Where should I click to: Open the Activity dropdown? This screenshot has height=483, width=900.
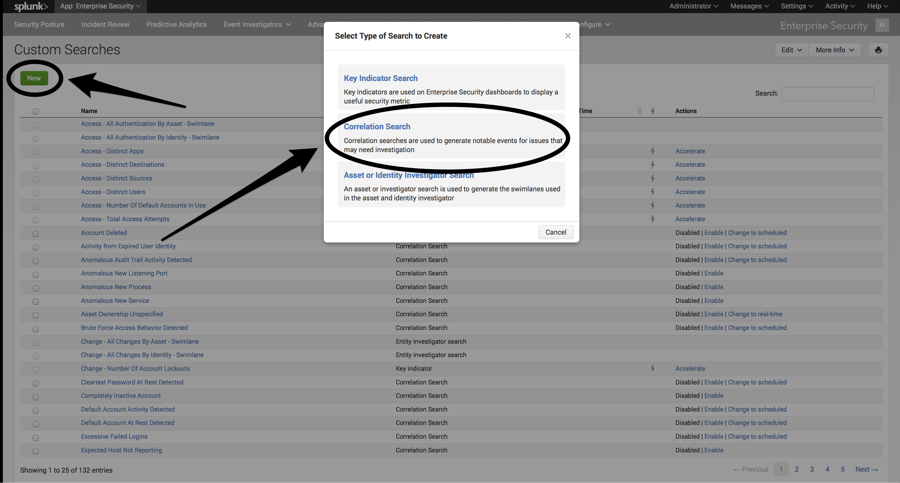coord(840,6)
